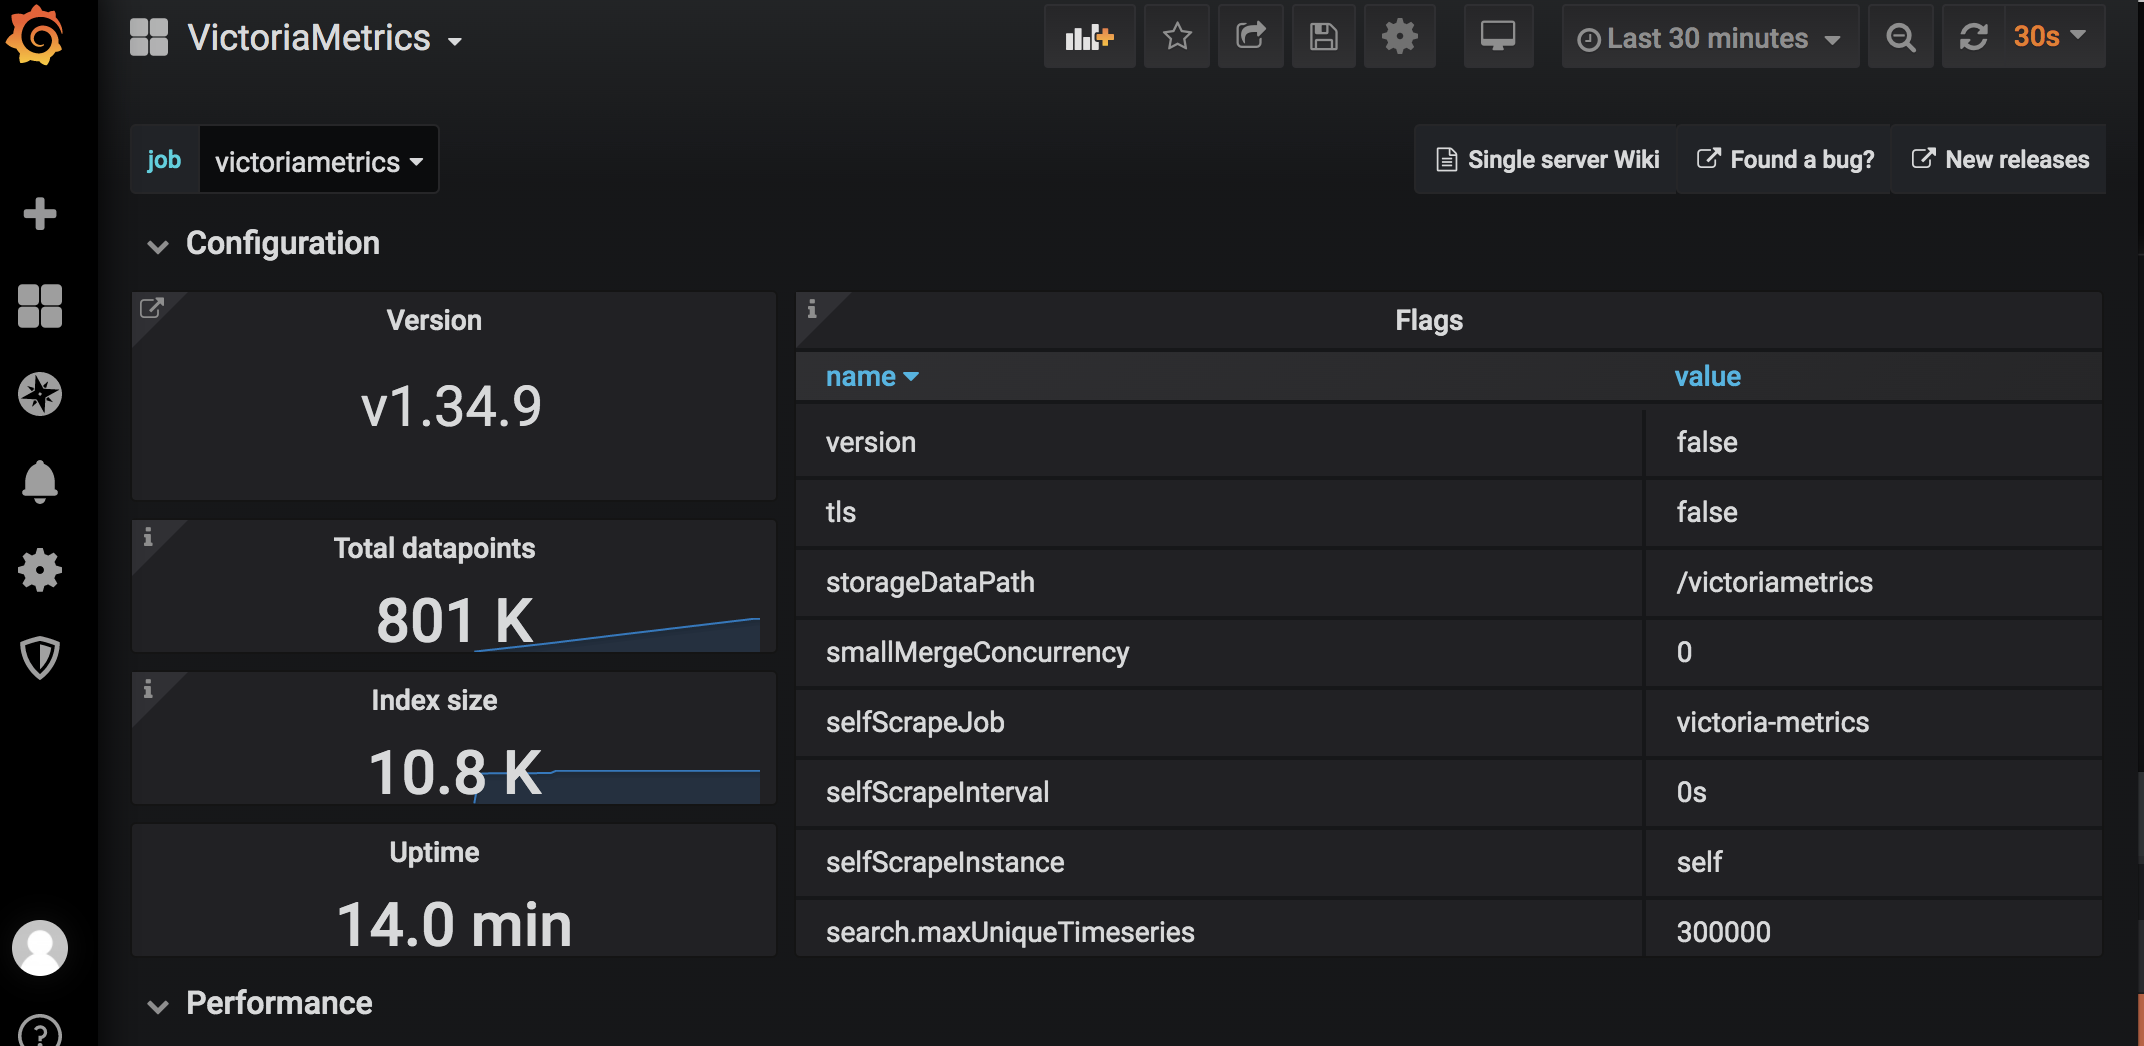2144x1046 pixels.
Task: Click the Version panel title
Action: [x=434, y=320]
